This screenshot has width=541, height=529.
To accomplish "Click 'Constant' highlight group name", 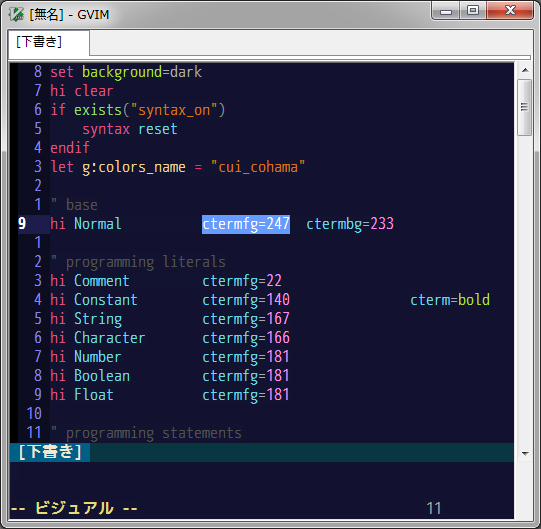I will (106, 300).
